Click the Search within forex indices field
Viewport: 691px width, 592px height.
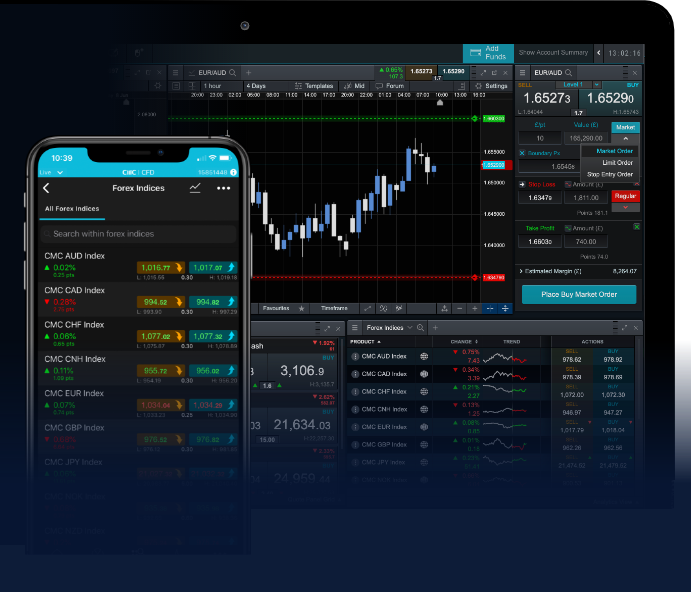pos(139,234)
